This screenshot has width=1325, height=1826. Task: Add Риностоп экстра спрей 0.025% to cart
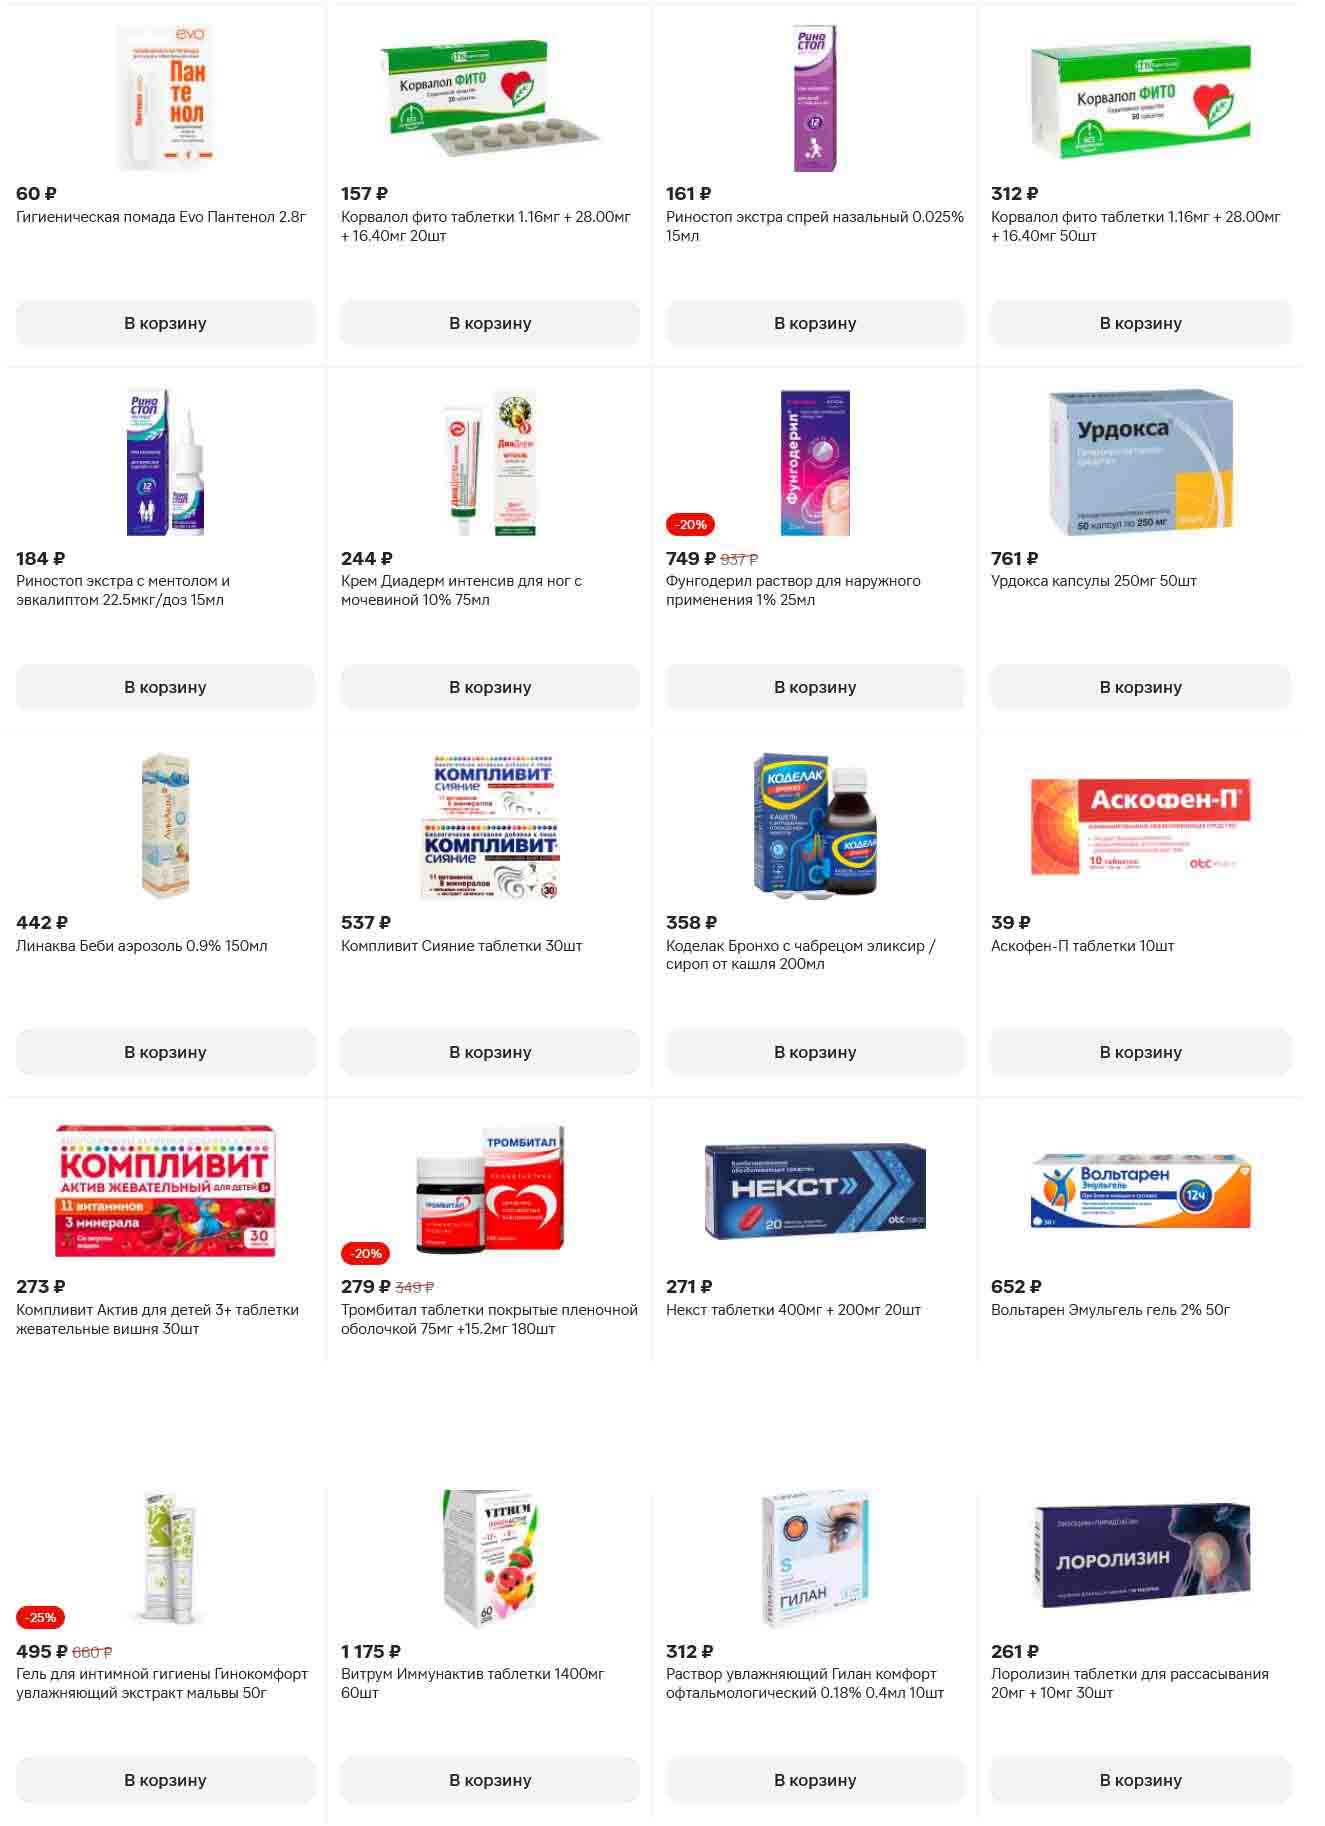(x=815, y=323)
